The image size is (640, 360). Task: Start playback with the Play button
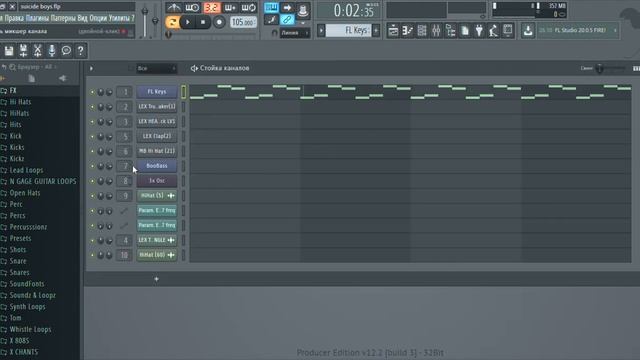pos(188,22)
